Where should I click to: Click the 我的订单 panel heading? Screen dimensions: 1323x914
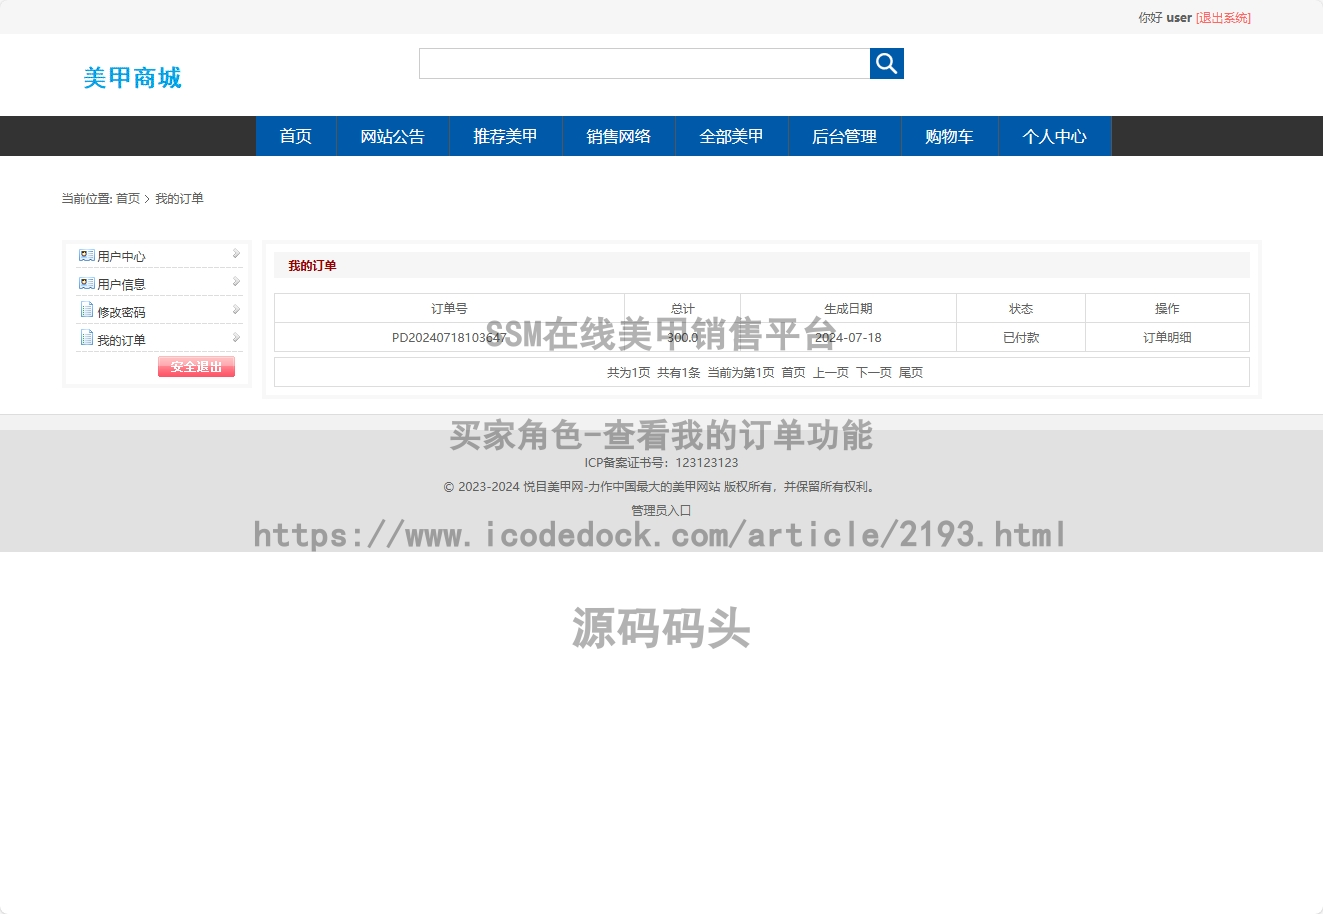pyautogui.click(x=312, y=266)
